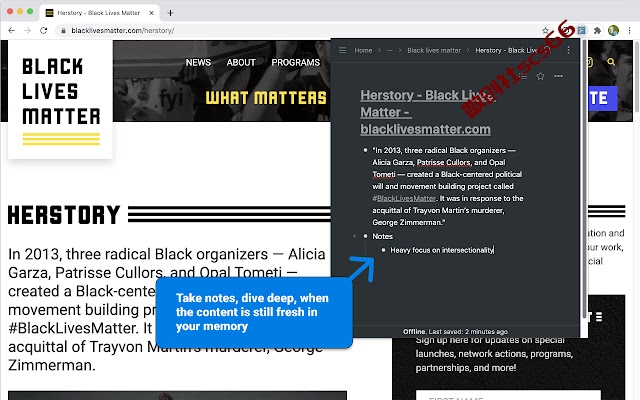Screen dimensions: 640x400
Task: Open PROGRAMS menu on website
Action: click(296, 62)
